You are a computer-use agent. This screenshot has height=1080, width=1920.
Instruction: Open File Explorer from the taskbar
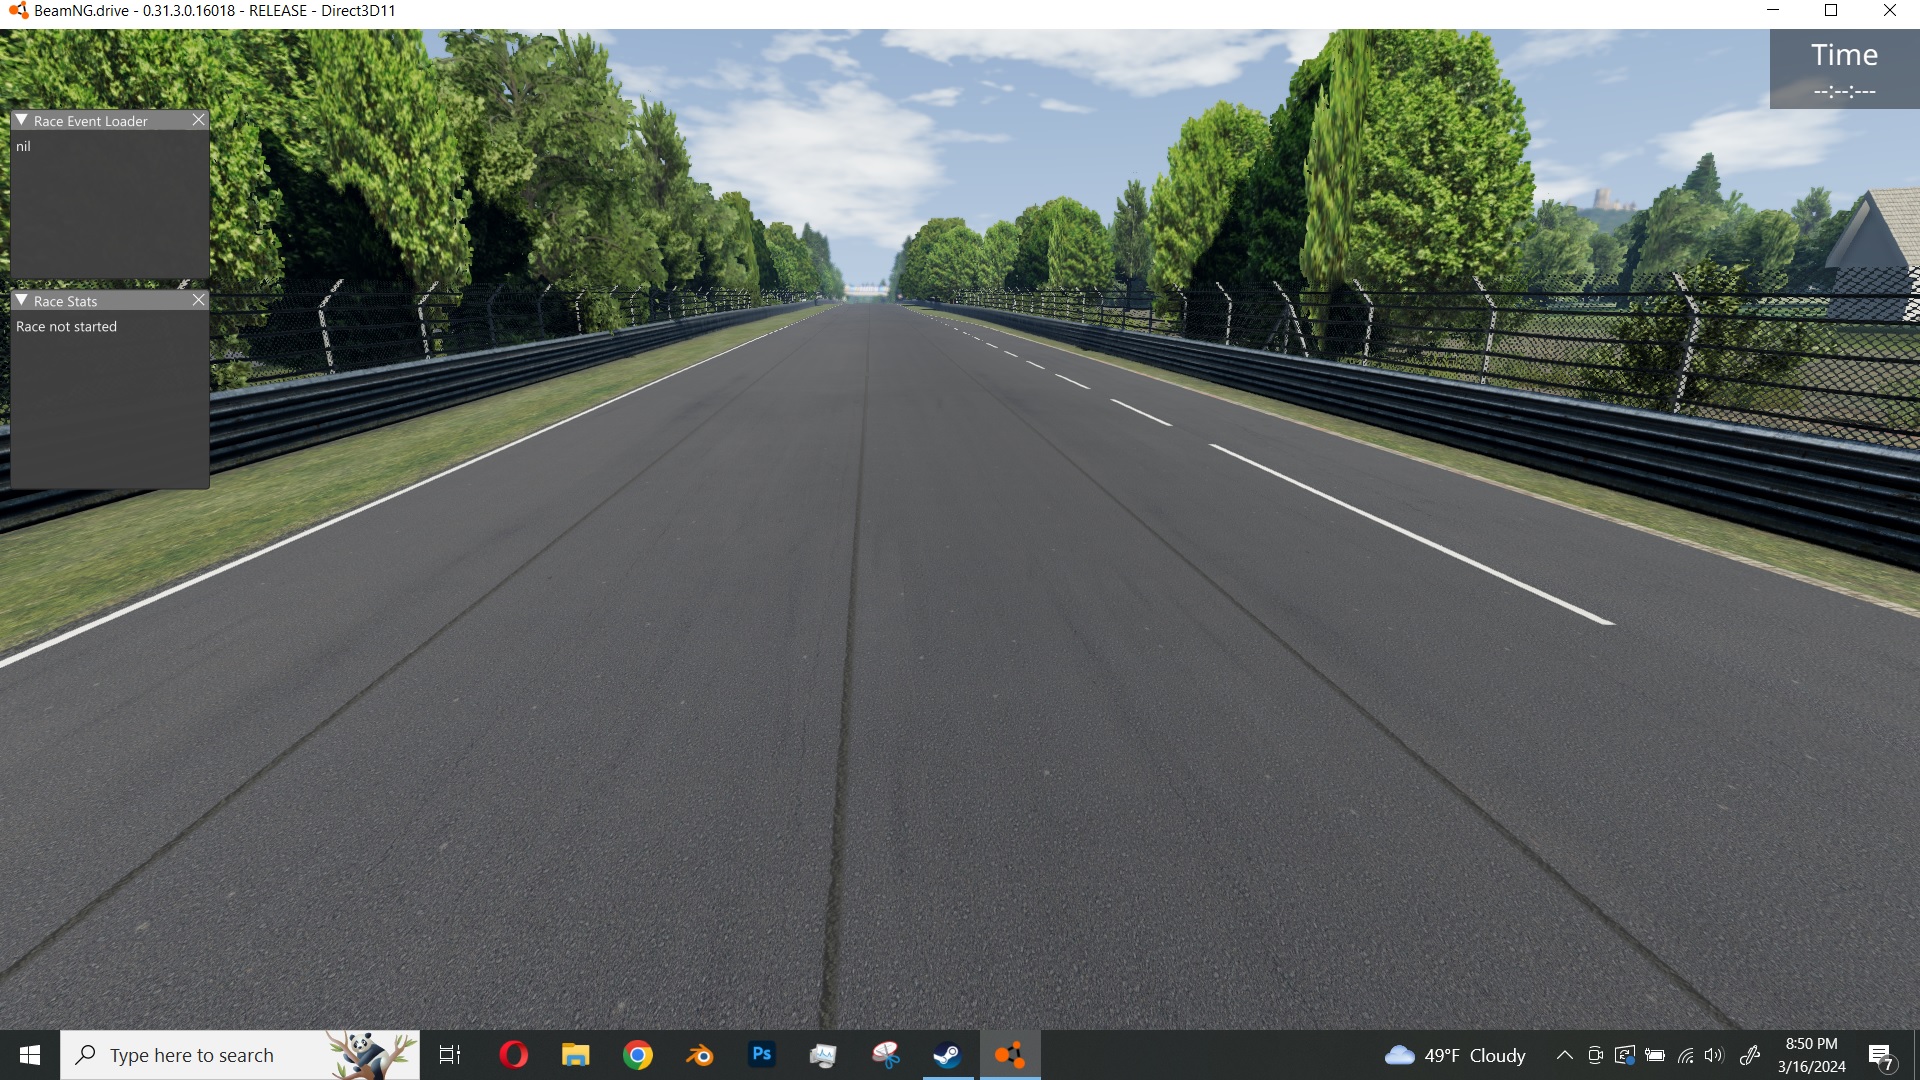coord(575,1055)
